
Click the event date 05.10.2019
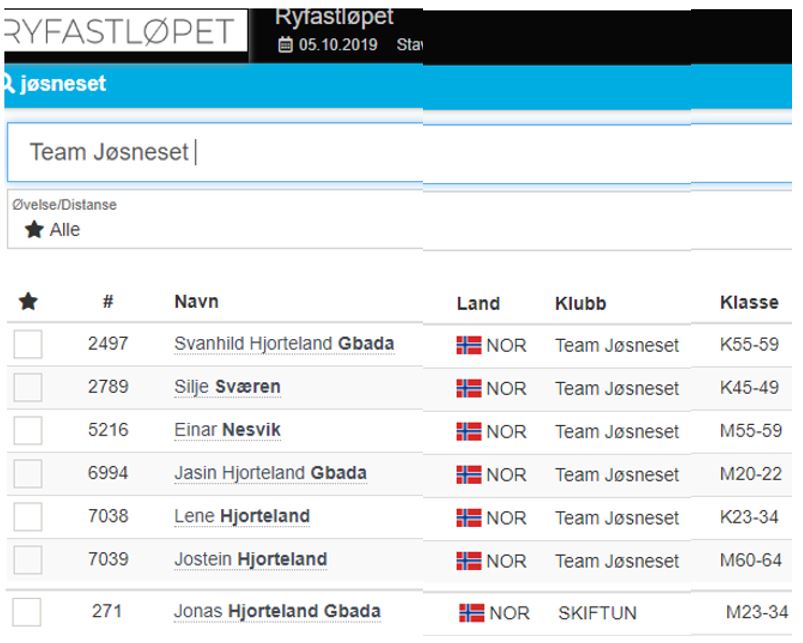point(338,45)
